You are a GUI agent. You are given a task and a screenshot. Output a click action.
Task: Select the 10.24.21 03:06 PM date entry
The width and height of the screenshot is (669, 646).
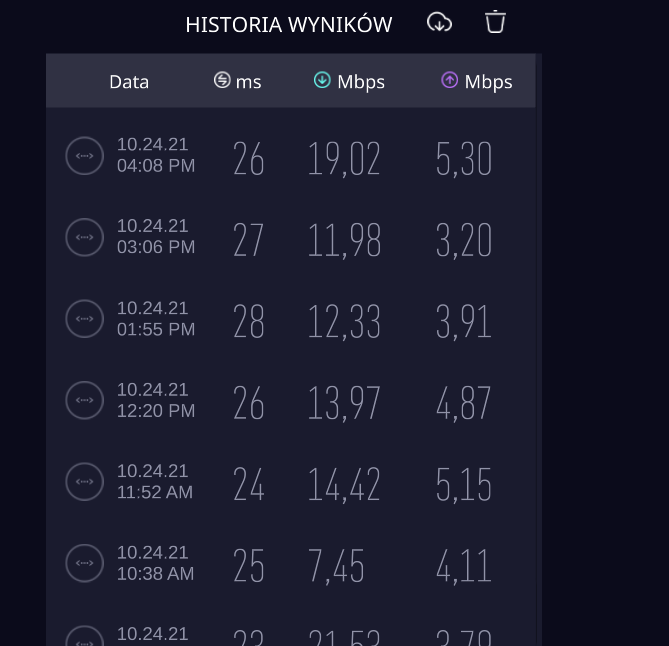pos(156,236)
